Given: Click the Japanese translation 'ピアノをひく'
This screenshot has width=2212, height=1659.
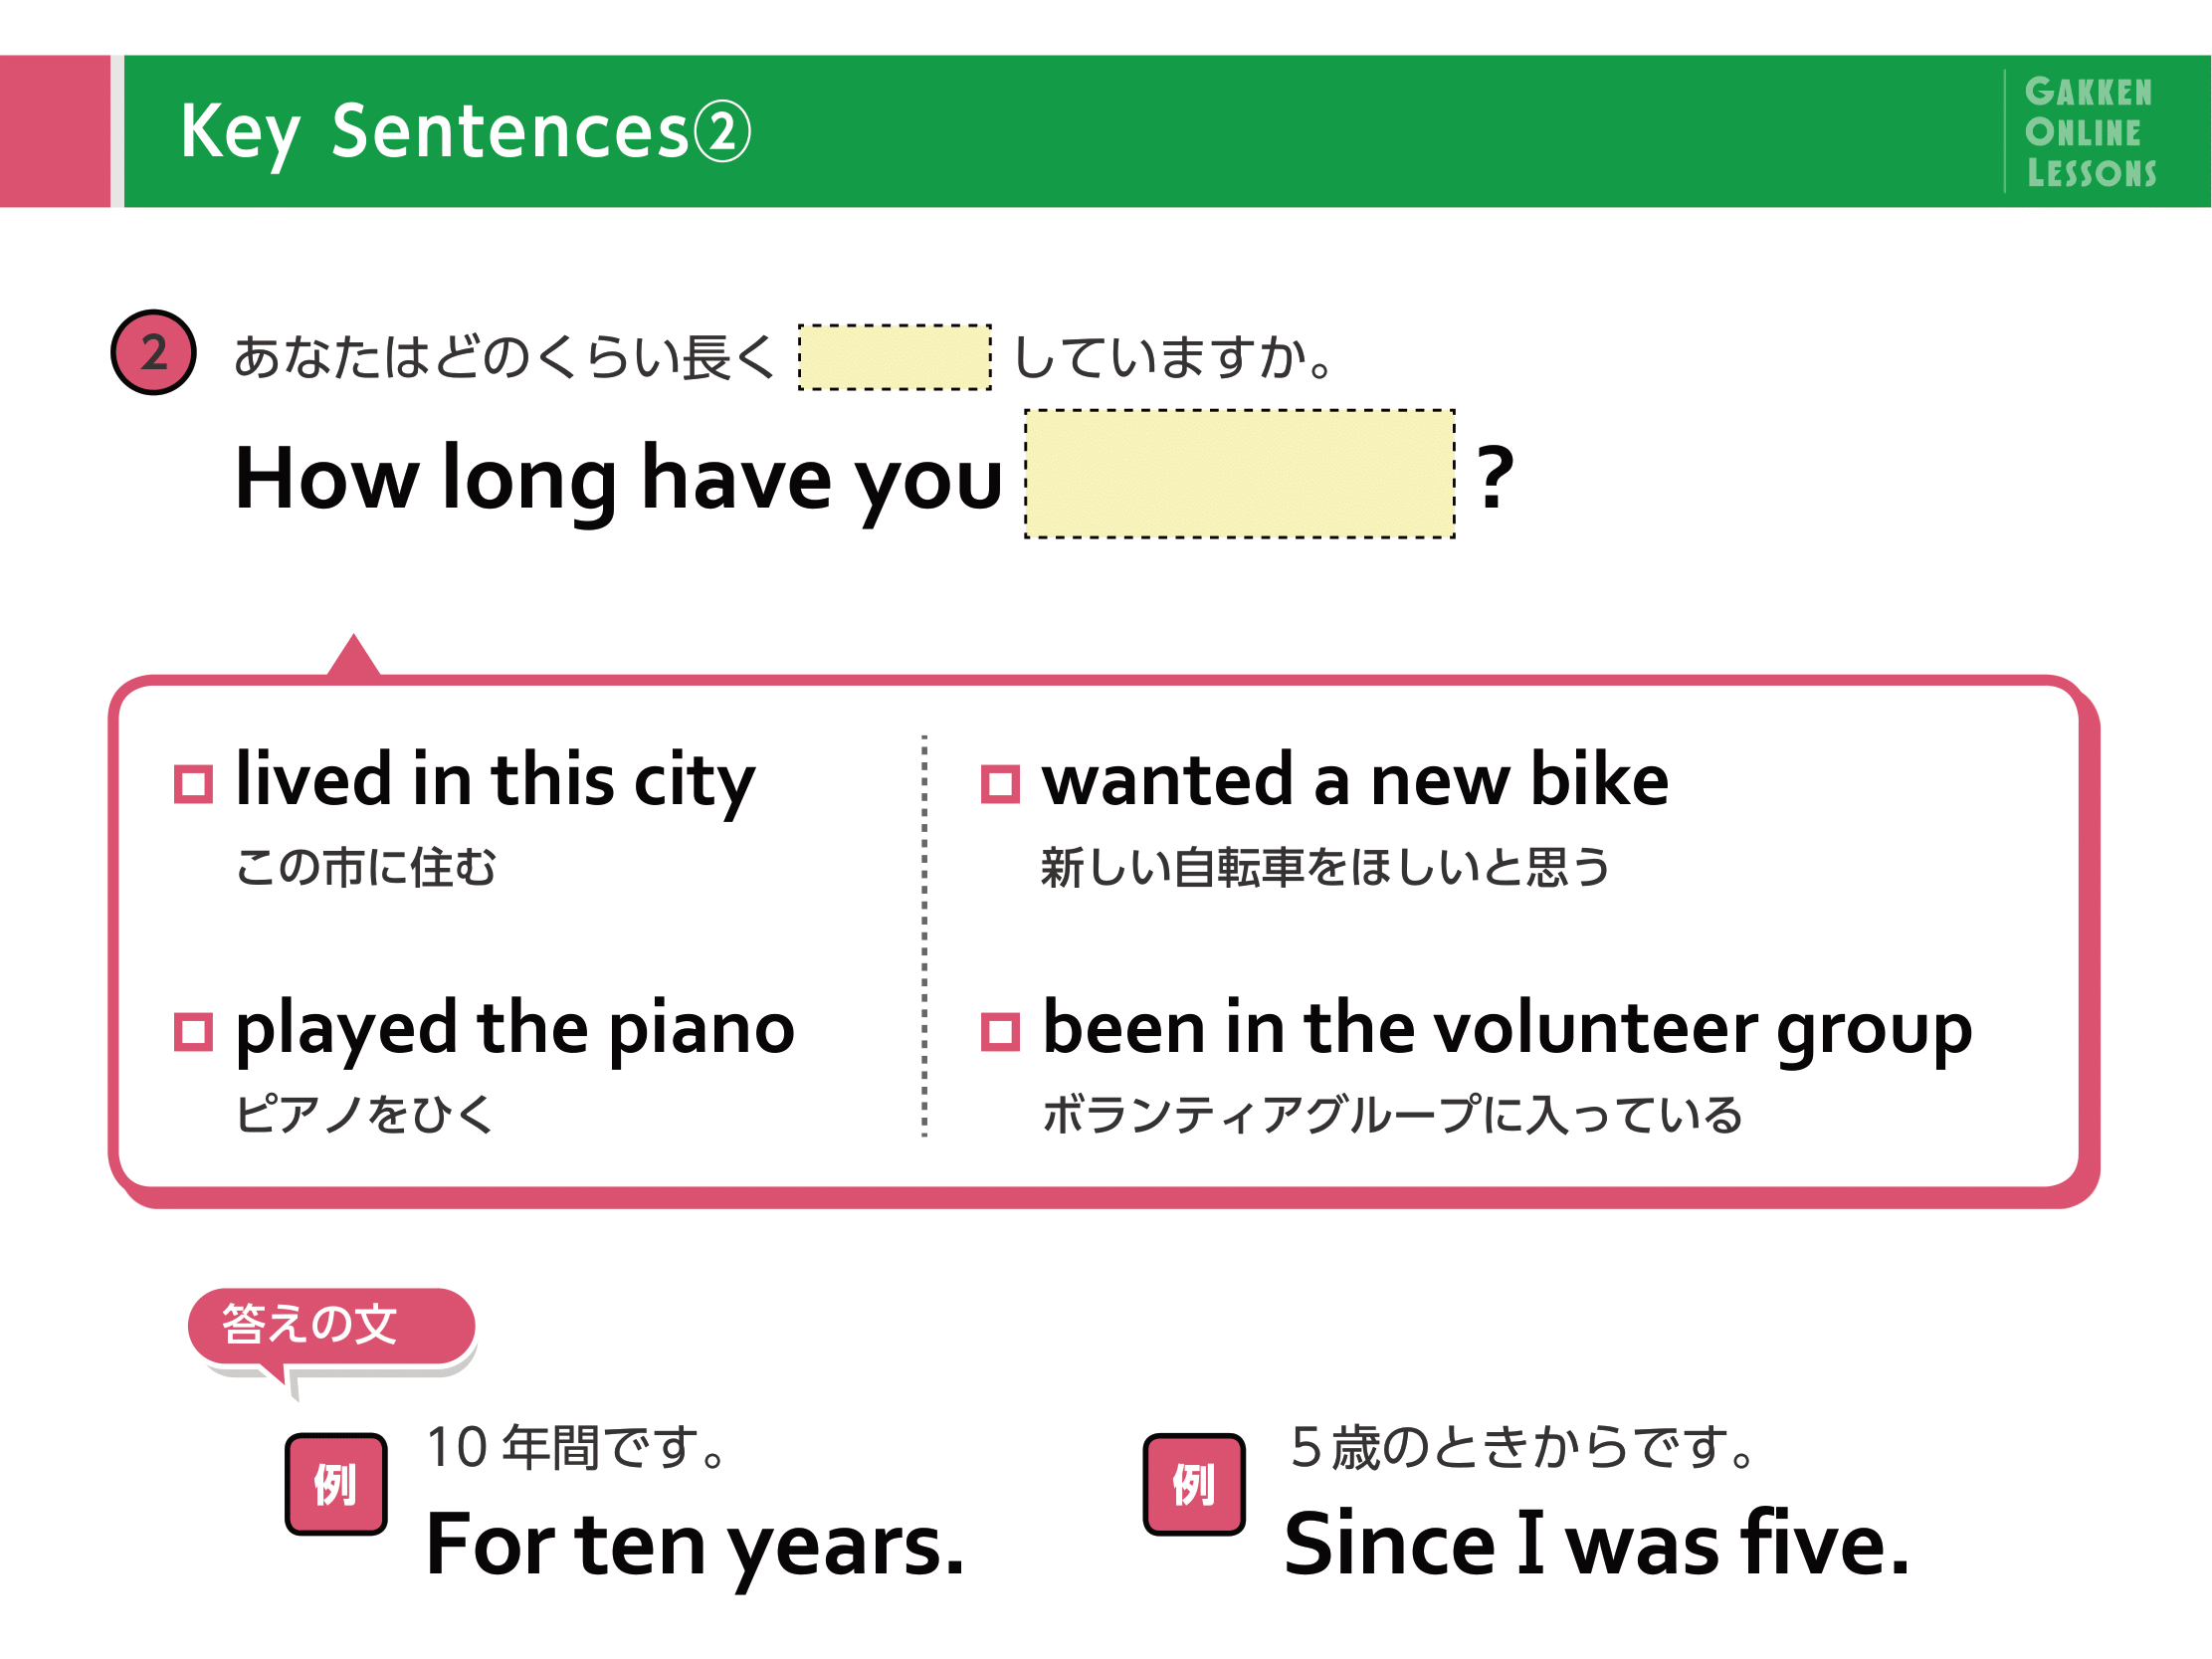Looking at the screenshot, I should click(365, 1114).
